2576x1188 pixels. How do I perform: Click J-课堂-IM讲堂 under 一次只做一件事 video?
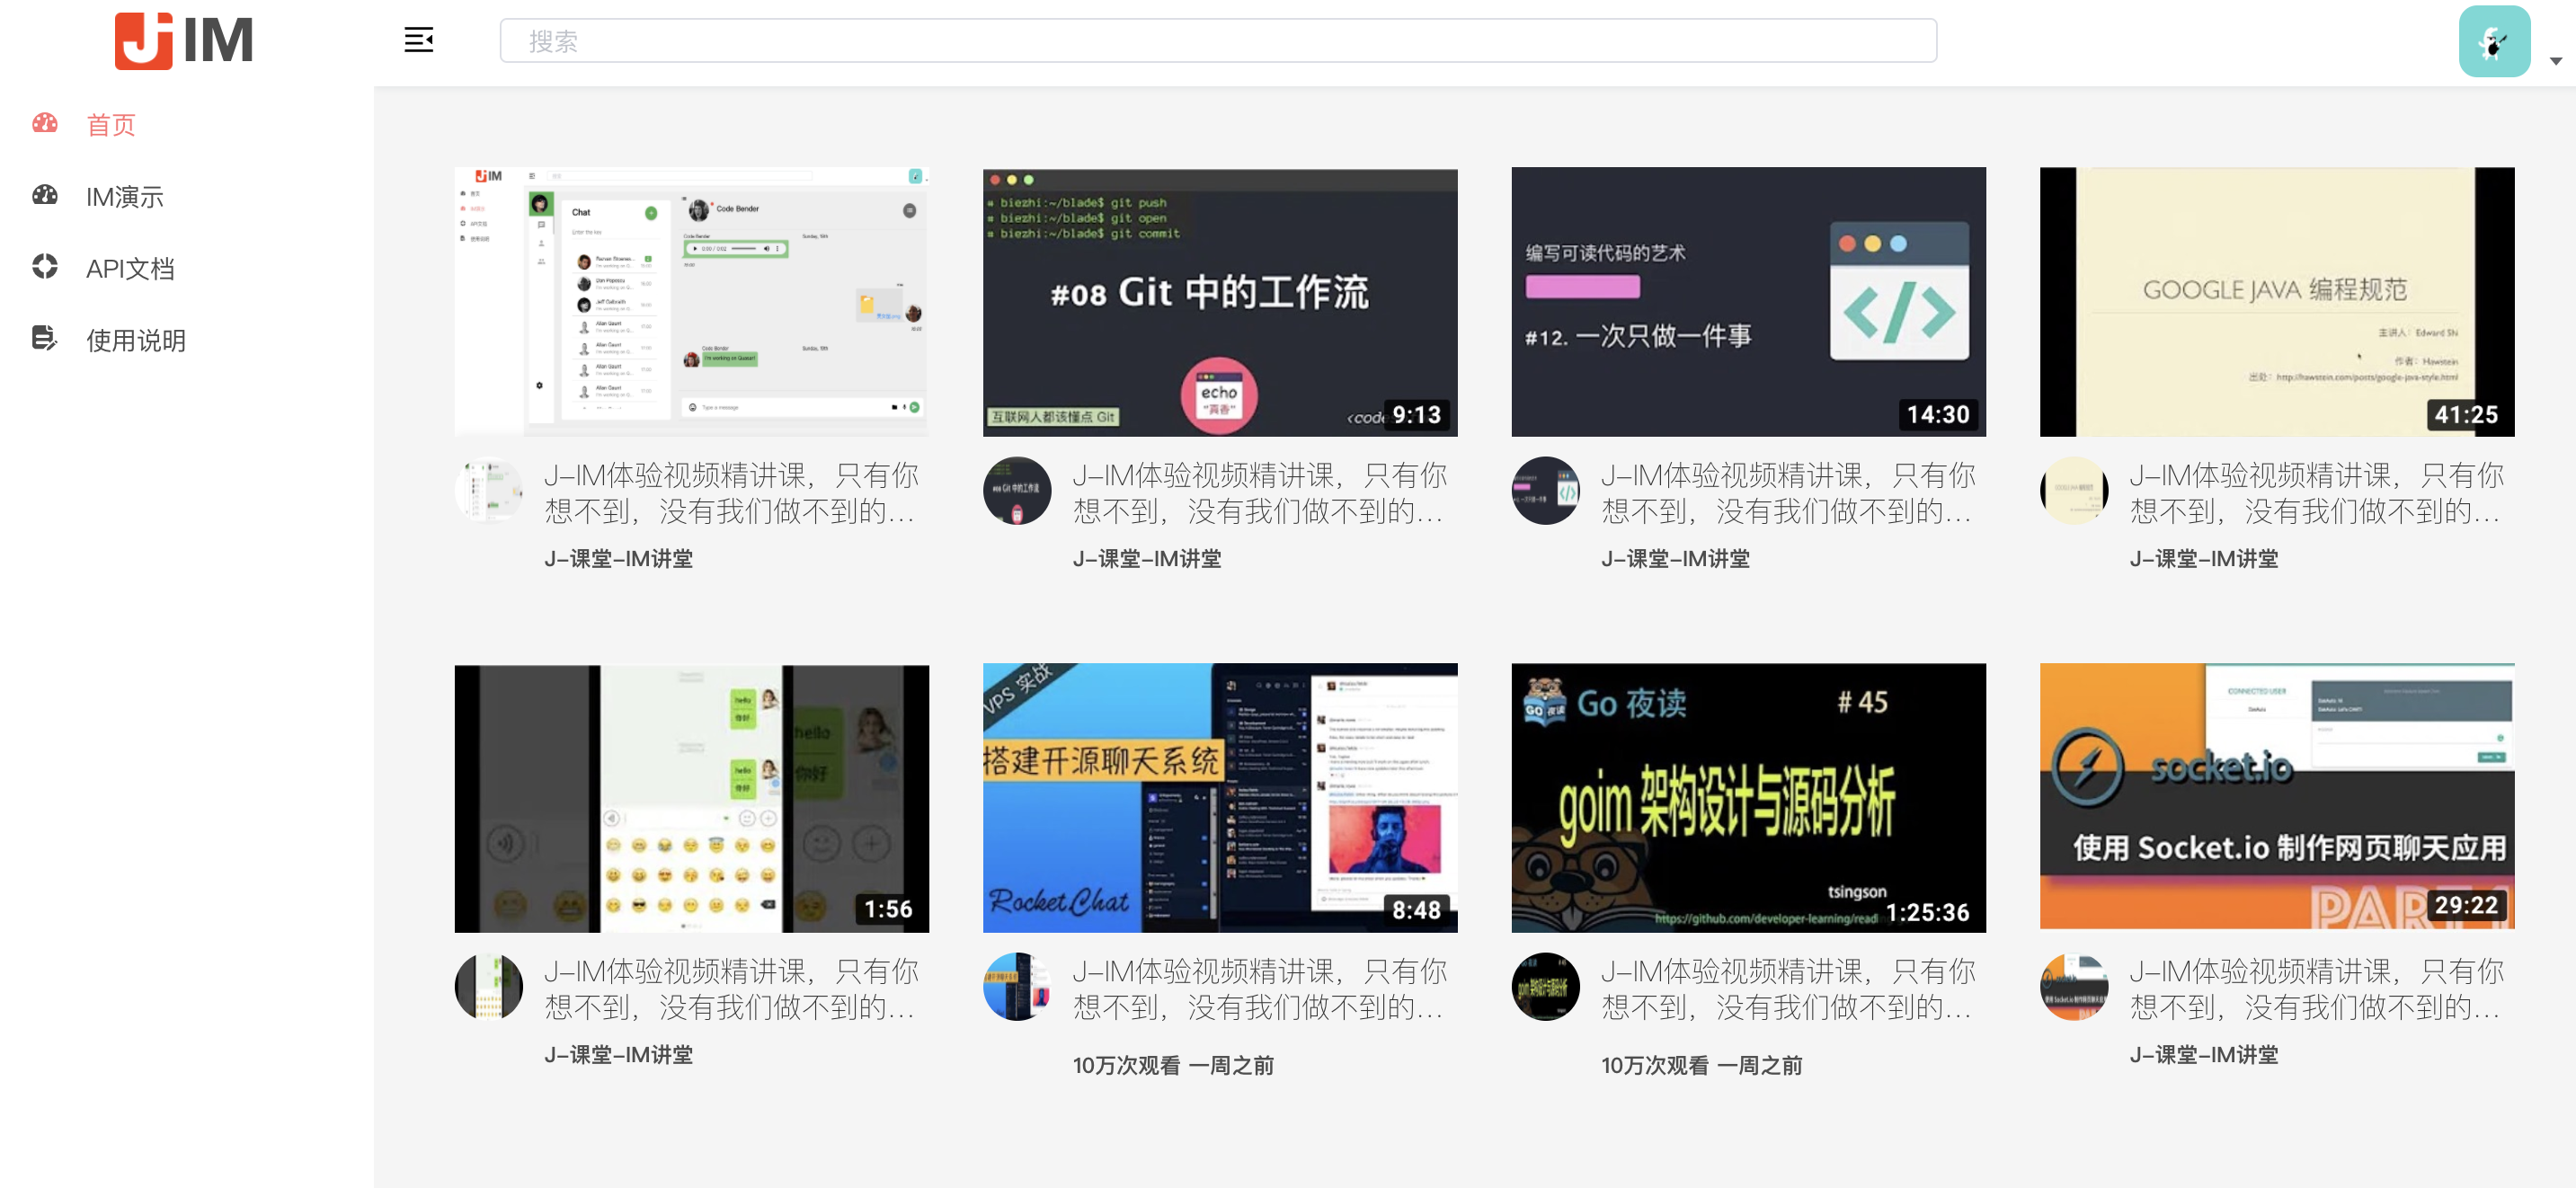coord(1676,559)
